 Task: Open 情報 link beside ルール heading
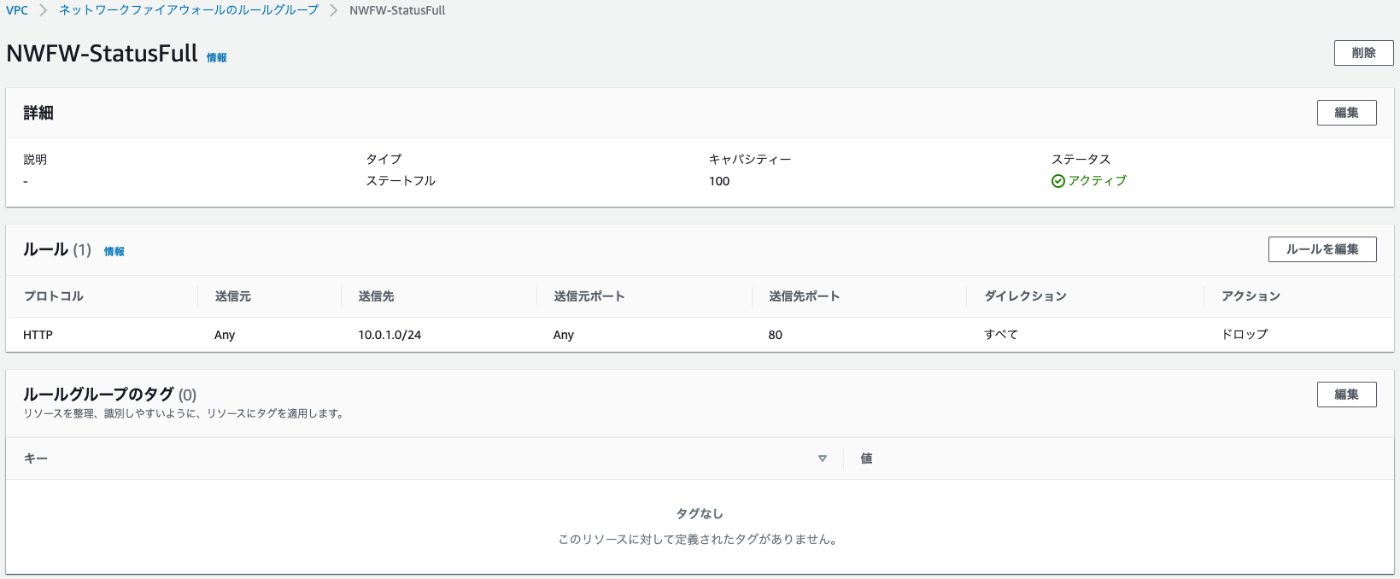click(114, 251)
